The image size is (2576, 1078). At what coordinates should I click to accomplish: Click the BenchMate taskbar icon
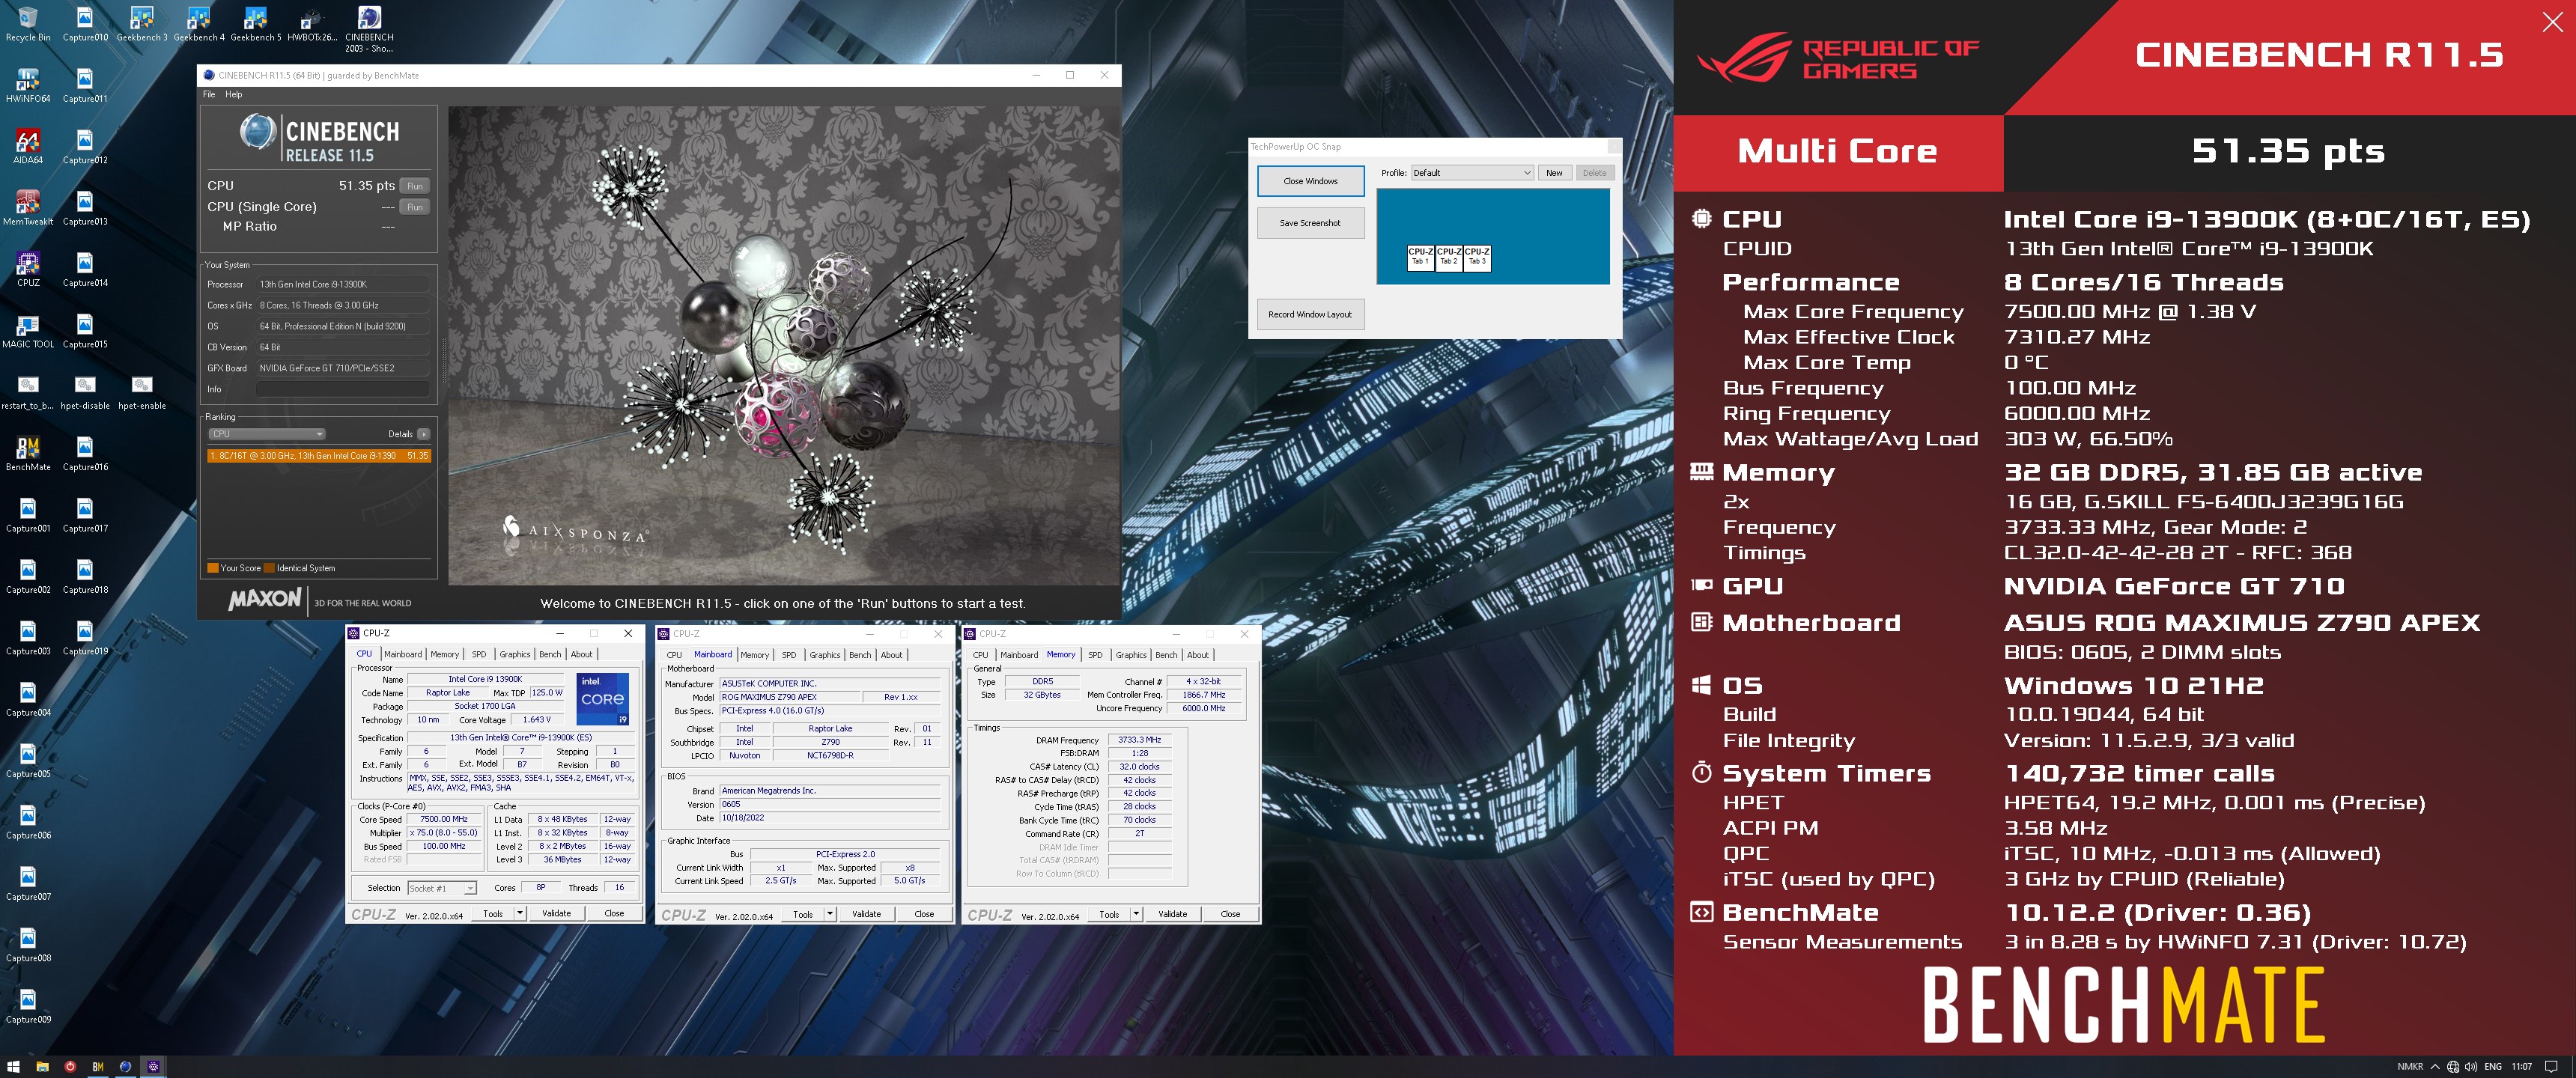pos(98,1067)
